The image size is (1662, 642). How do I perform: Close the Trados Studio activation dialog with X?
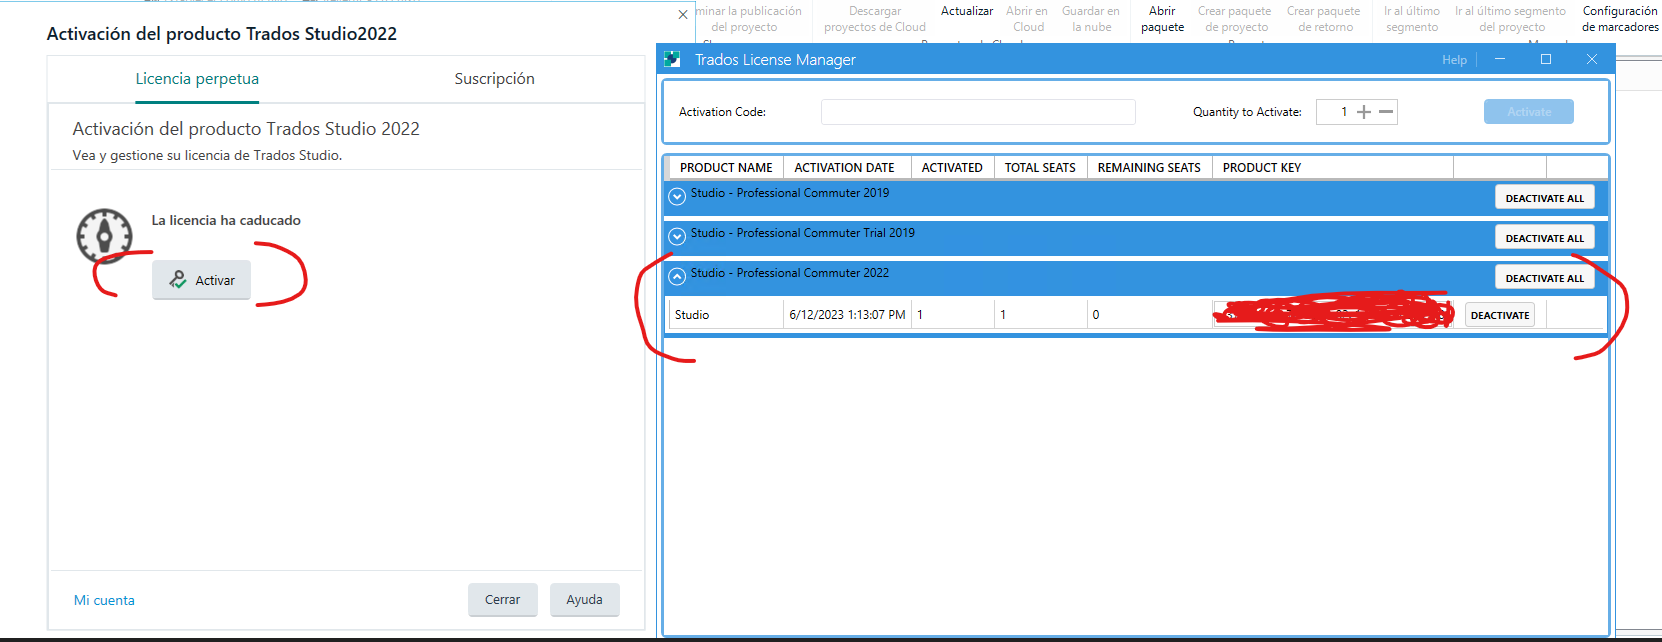click(683, 15)
